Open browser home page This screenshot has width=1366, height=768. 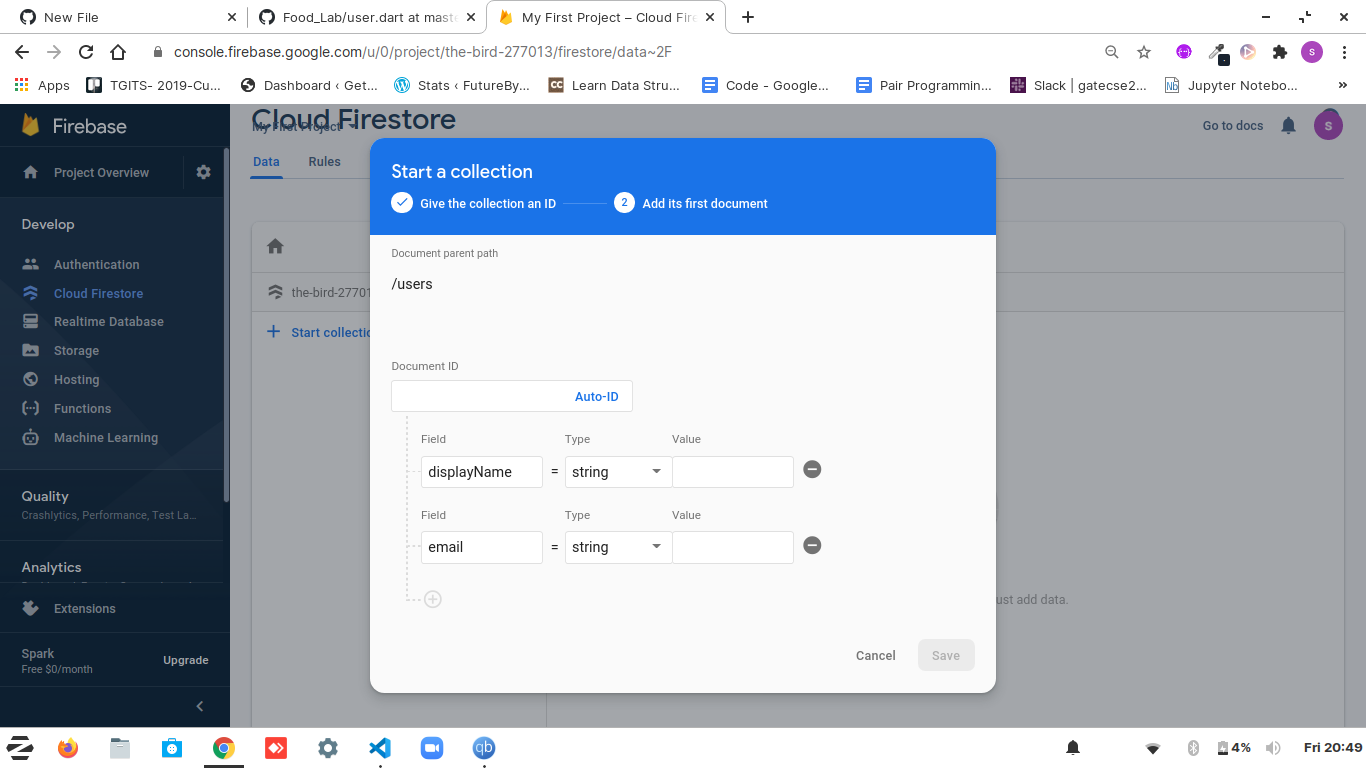[118, 52]
